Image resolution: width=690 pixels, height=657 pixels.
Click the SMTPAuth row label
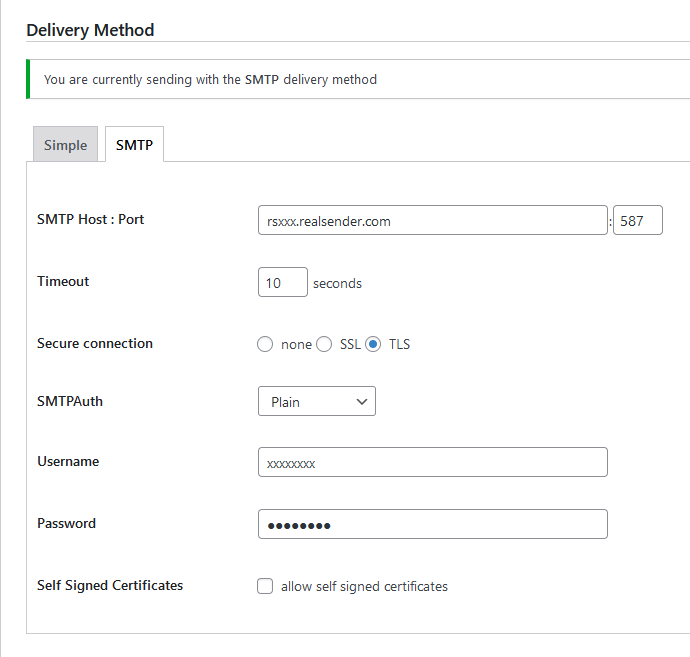(70, 401)
